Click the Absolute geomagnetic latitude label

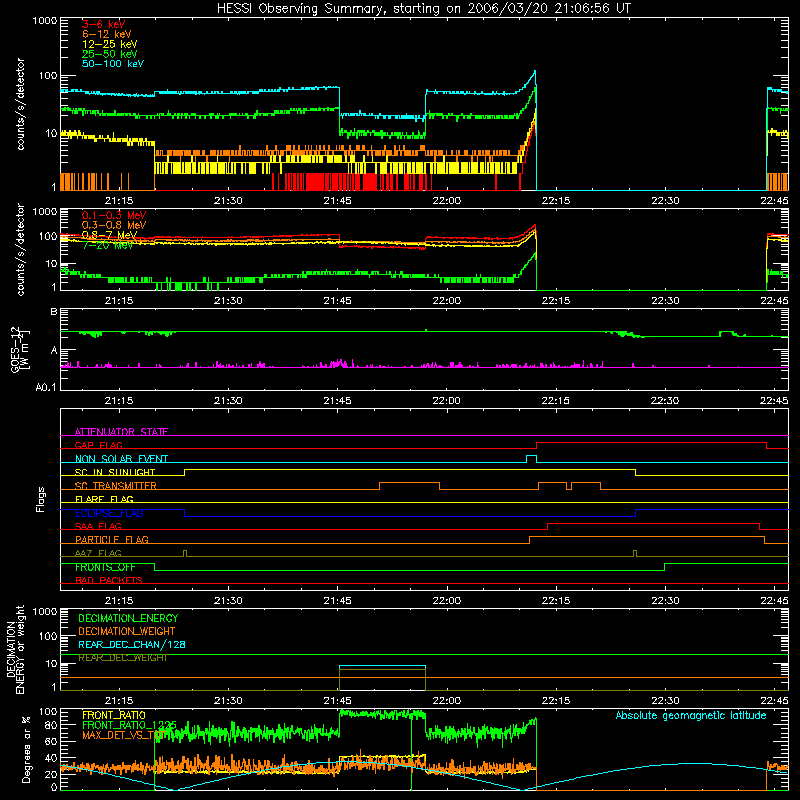point(691,716)
